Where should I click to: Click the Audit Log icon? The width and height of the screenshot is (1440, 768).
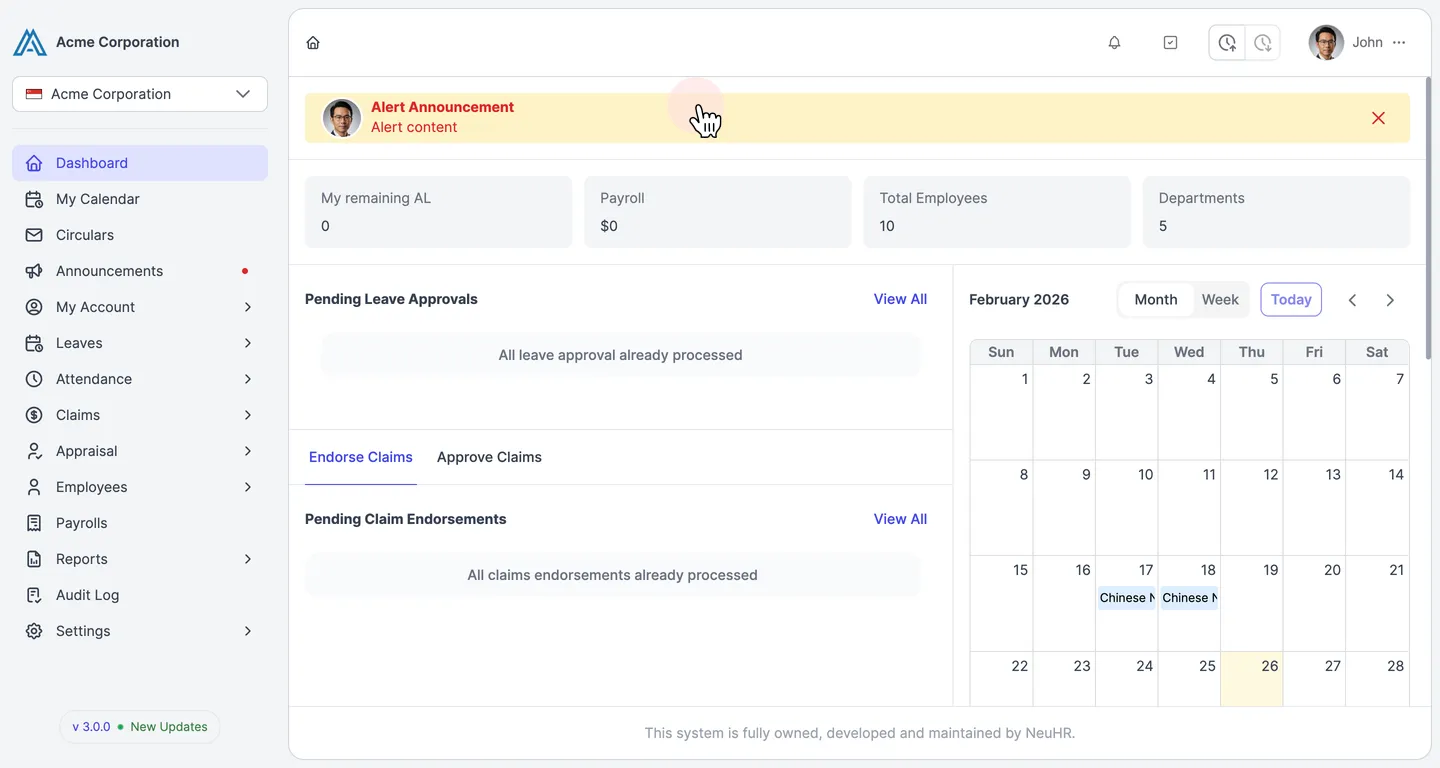[x=34, y=595]
